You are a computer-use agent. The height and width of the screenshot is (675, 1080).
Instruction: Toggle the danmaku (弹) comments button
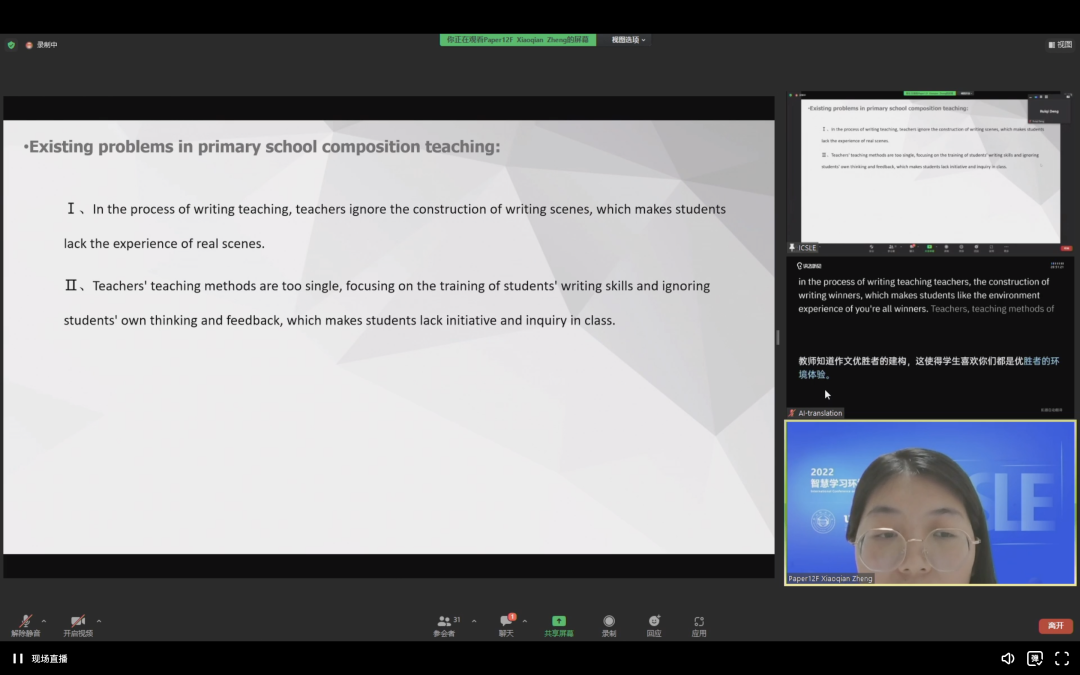coord(1035,658)
